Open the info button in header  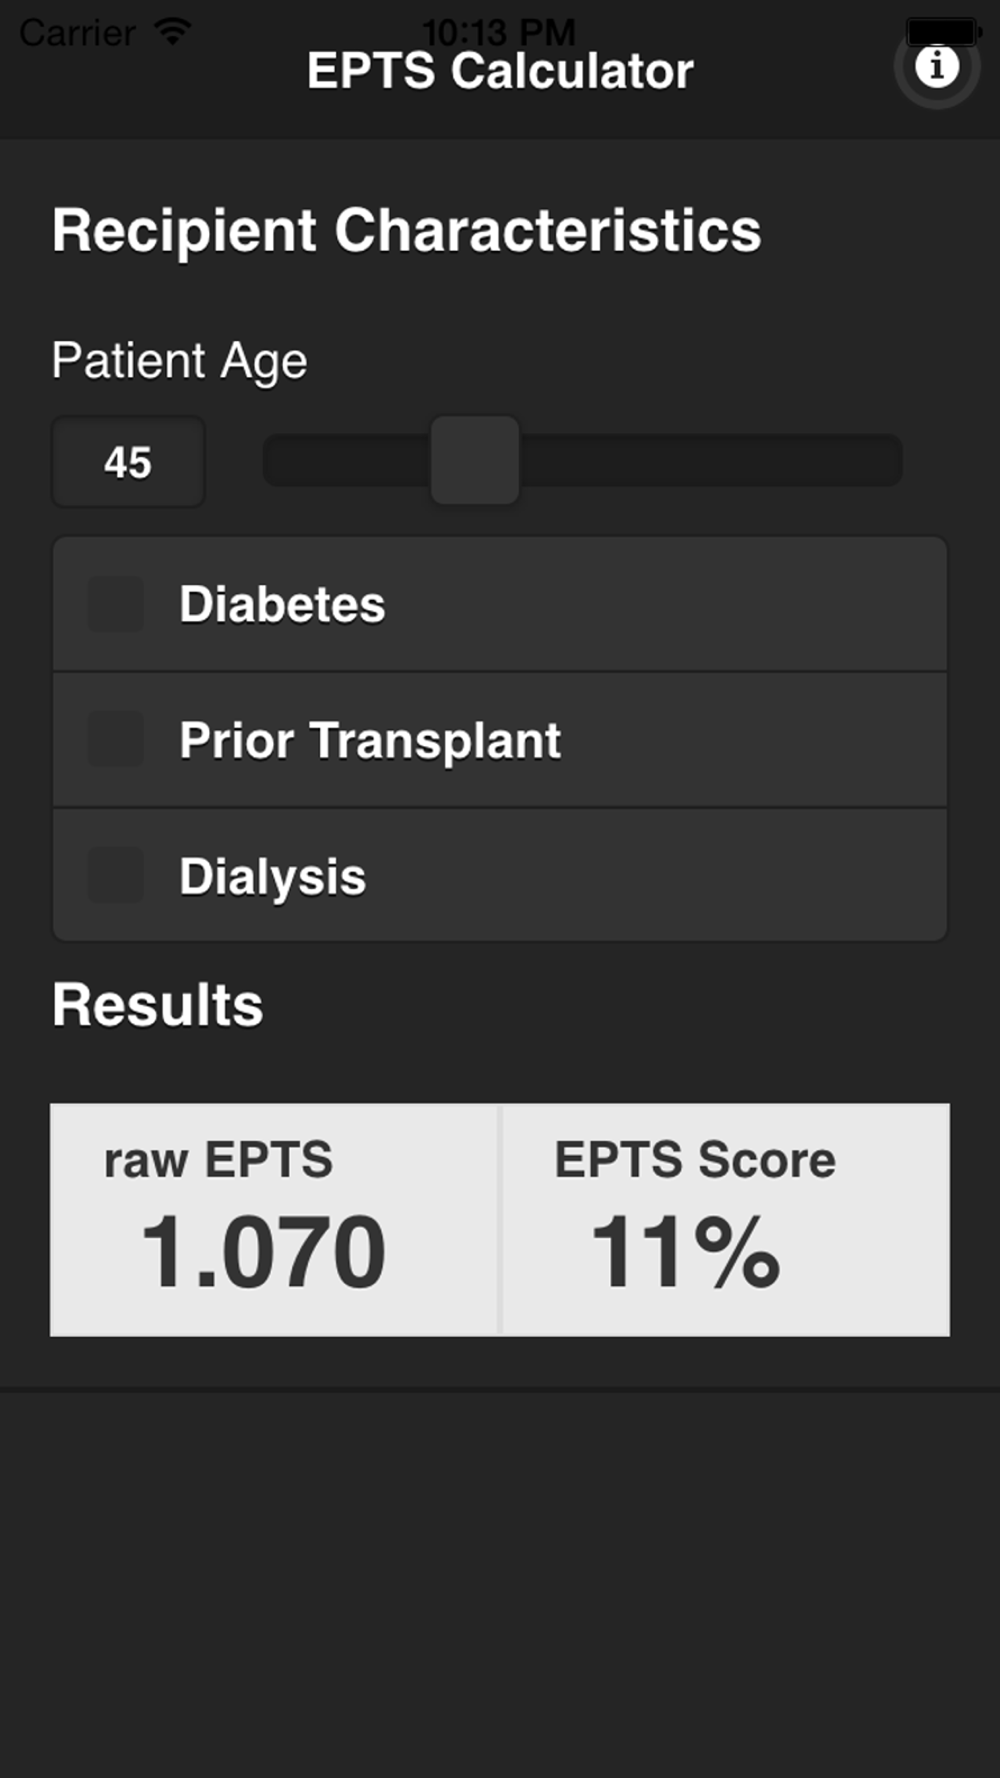point(937,66)
